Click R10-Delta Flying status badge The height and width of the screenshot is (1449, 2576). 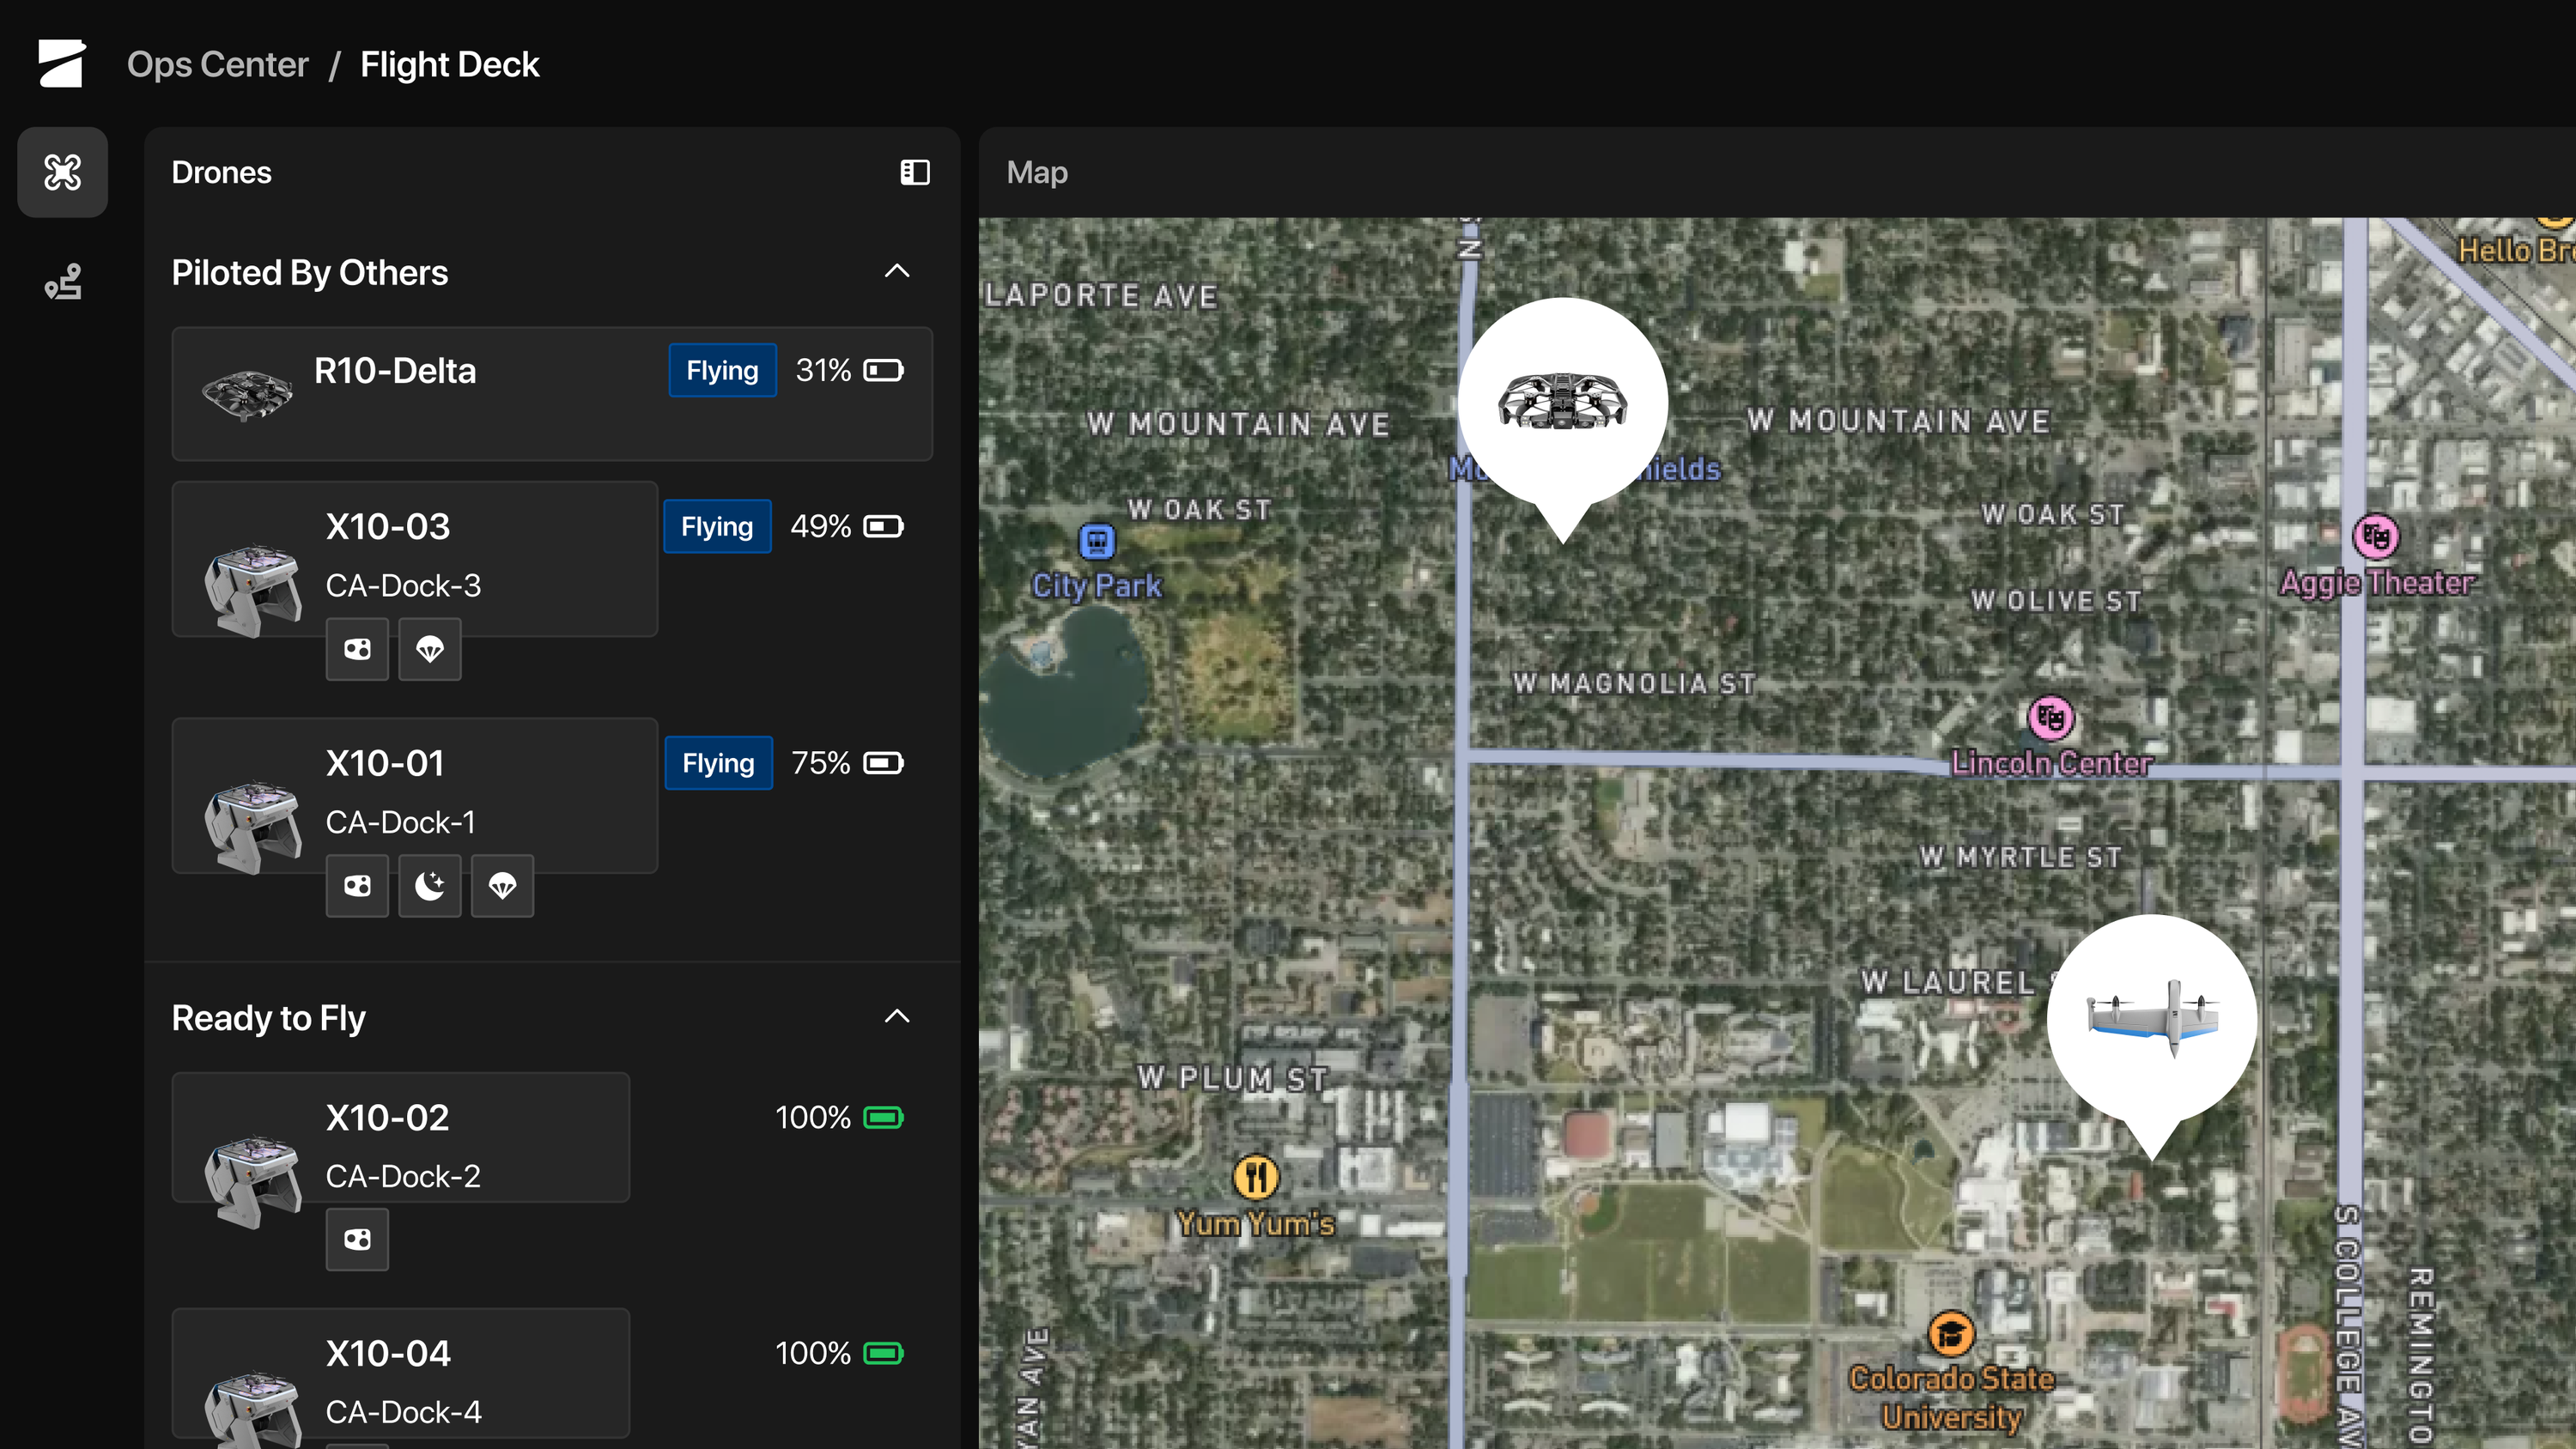coord(722,371)
